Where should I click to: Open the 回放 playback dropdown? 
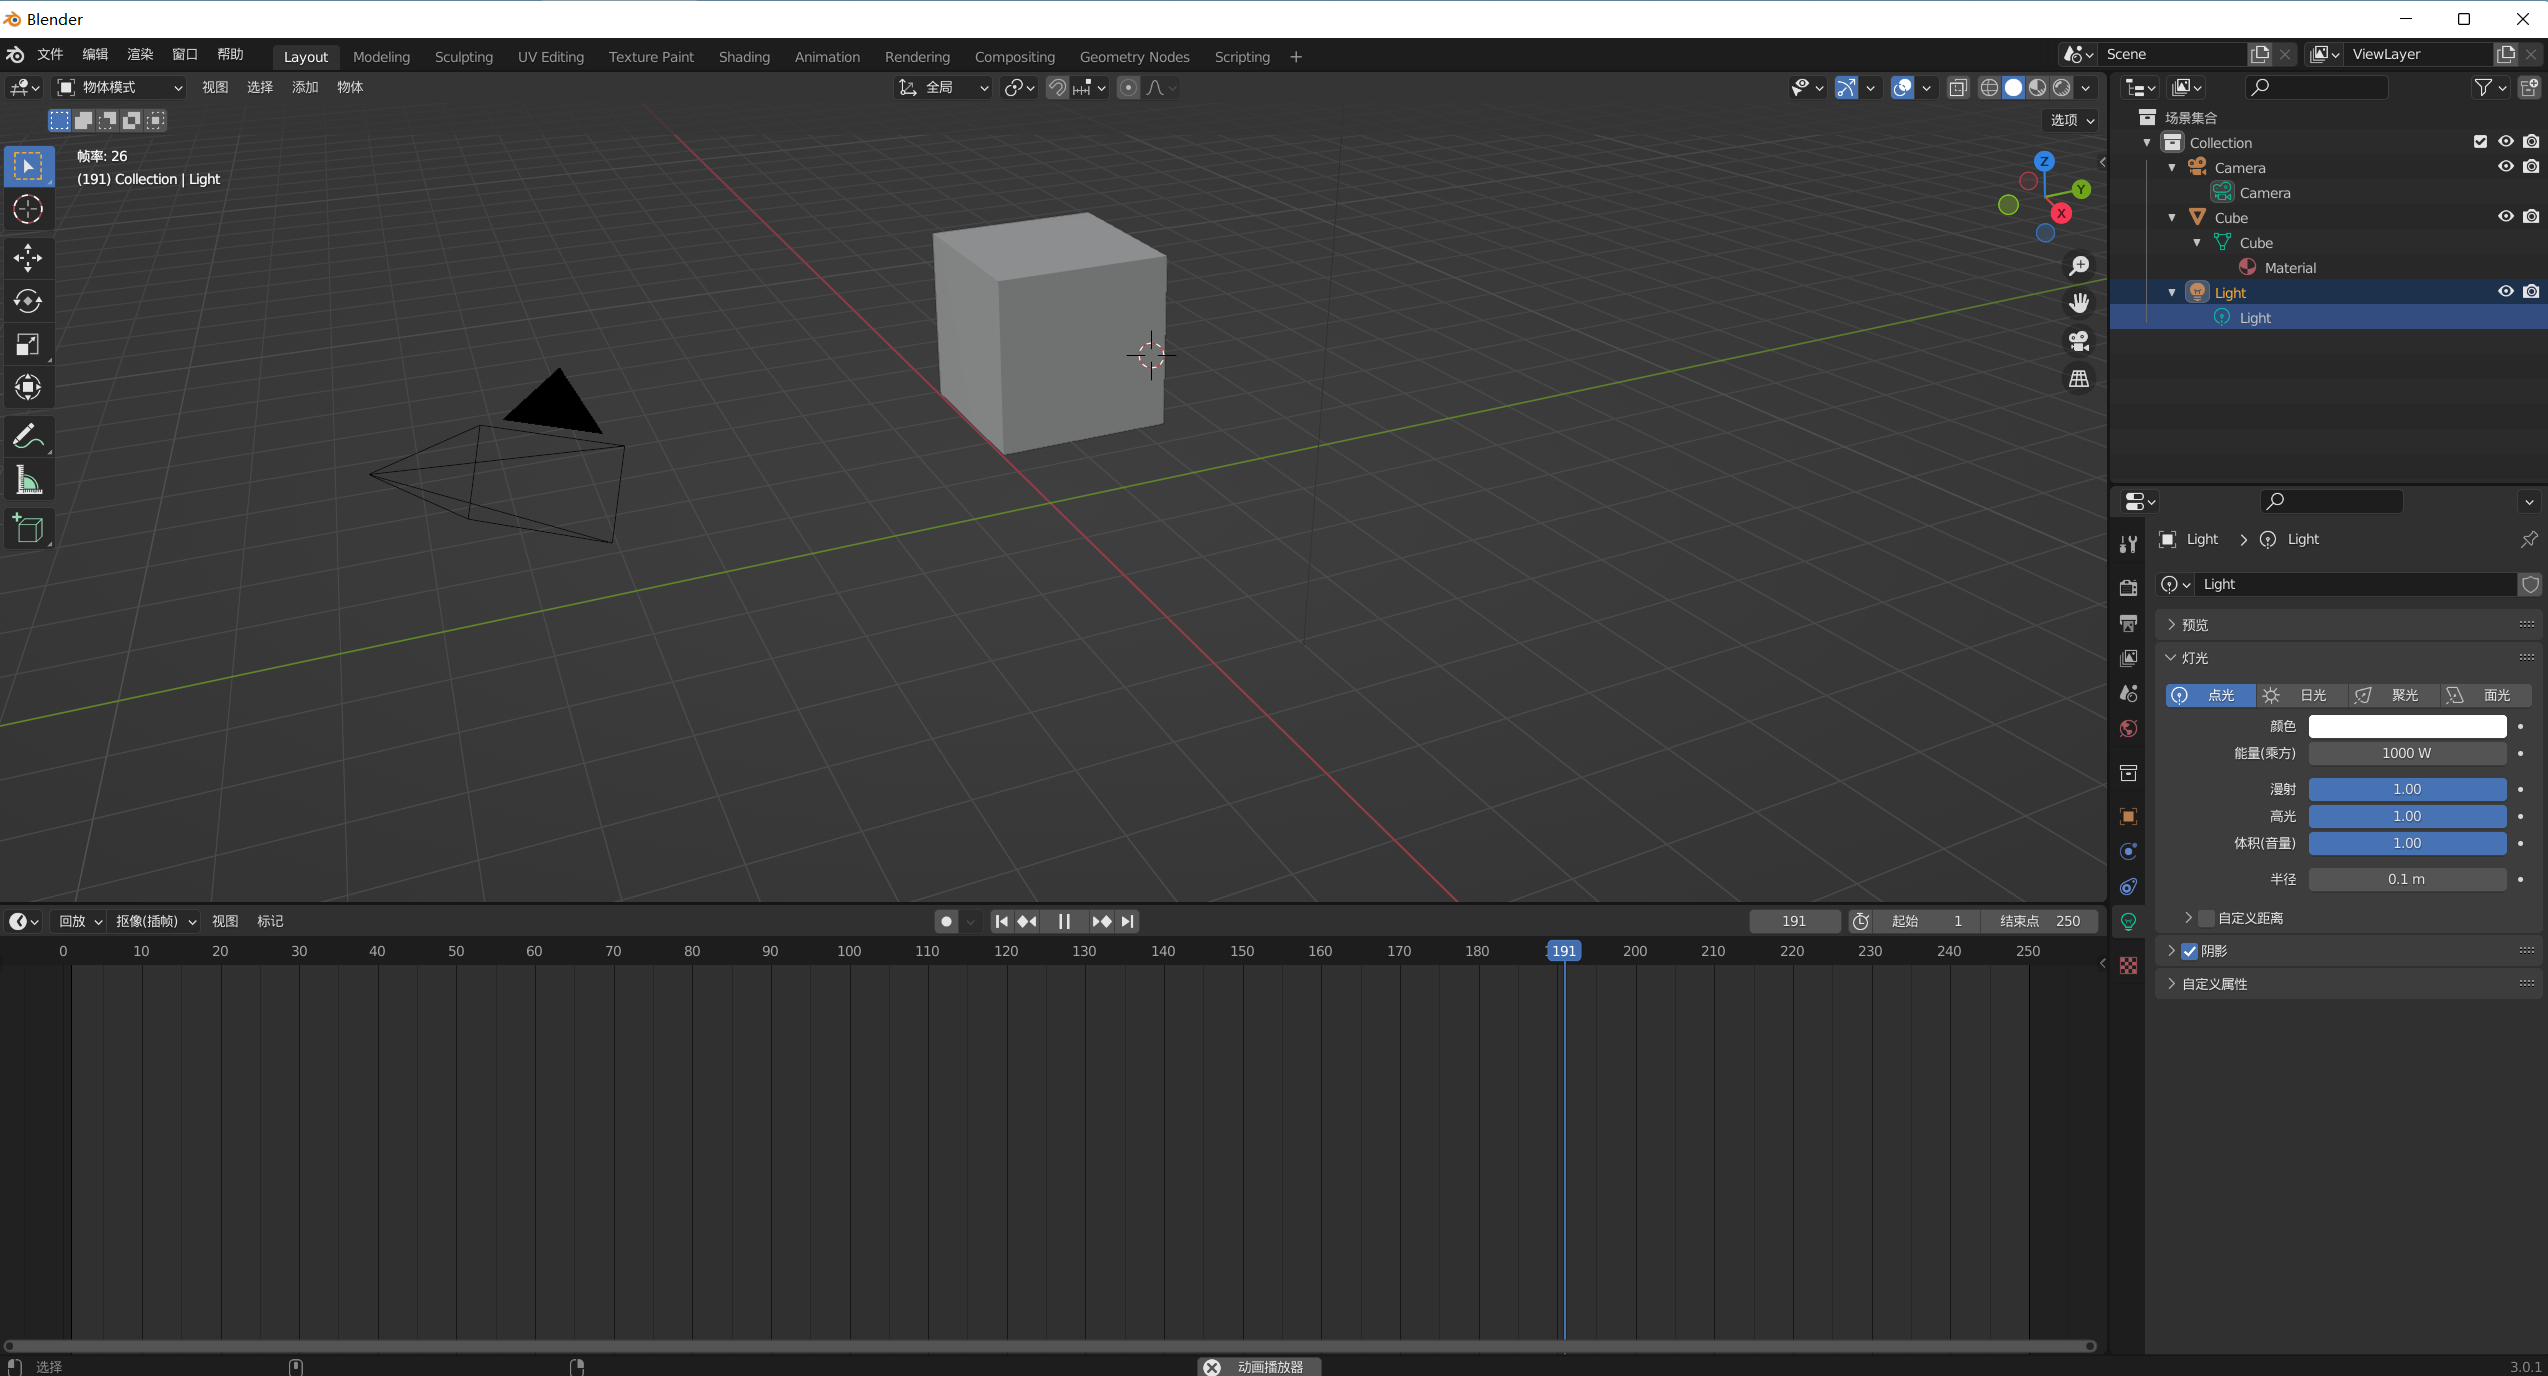coord(80,921)
